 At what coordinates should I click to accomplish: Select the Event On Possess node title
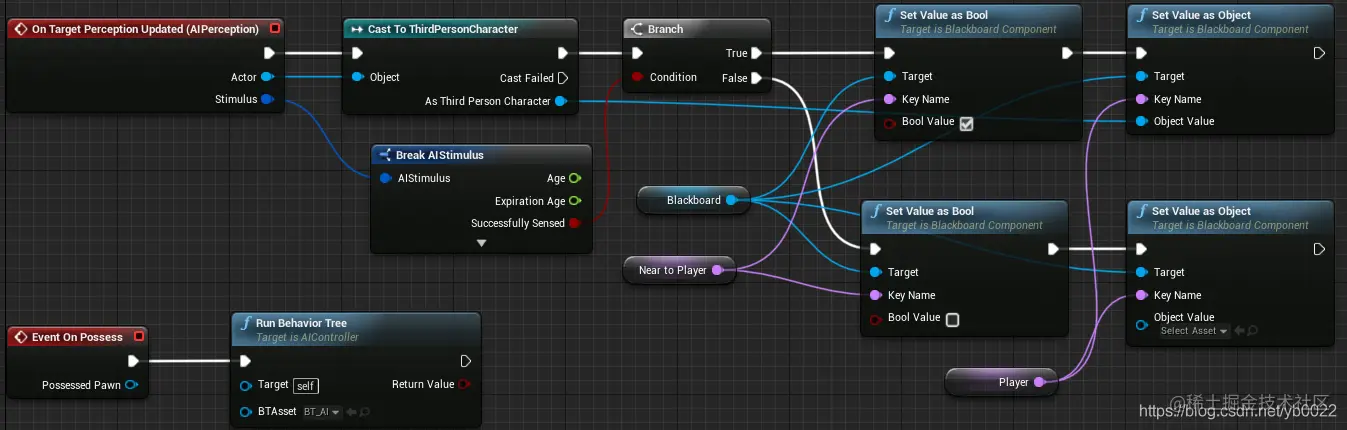click(x=77, y=337)
